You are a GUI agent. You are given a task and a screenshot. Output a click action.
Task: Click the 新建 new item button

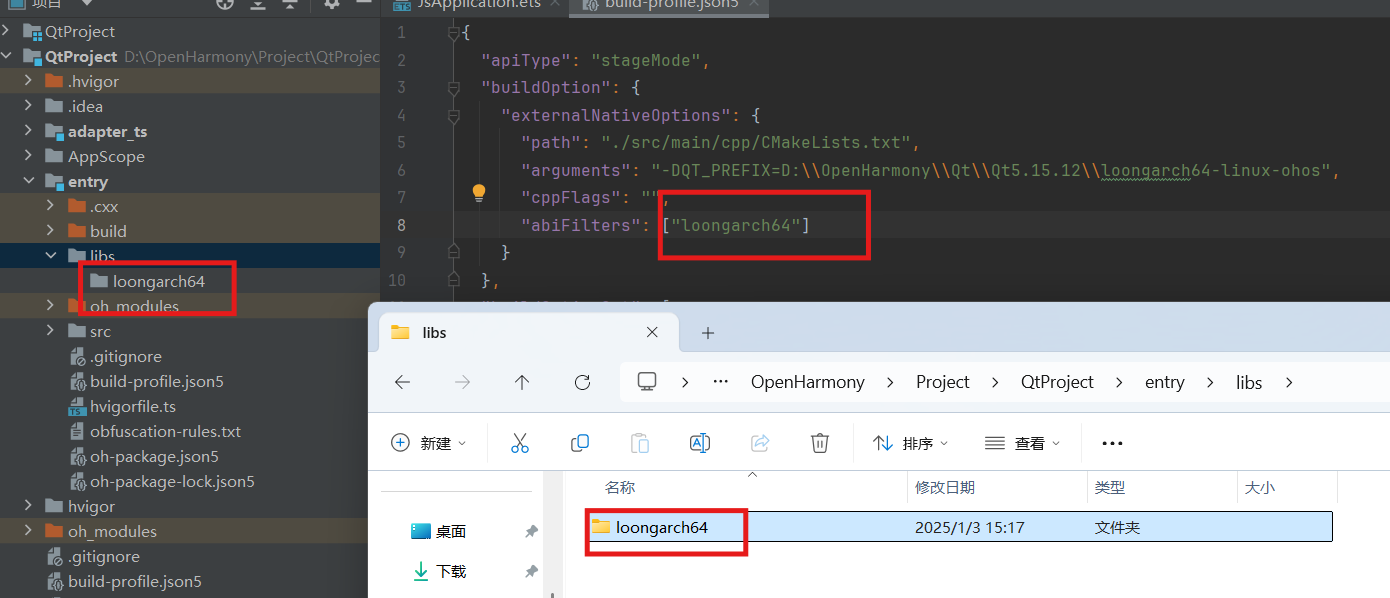[429, 443]
